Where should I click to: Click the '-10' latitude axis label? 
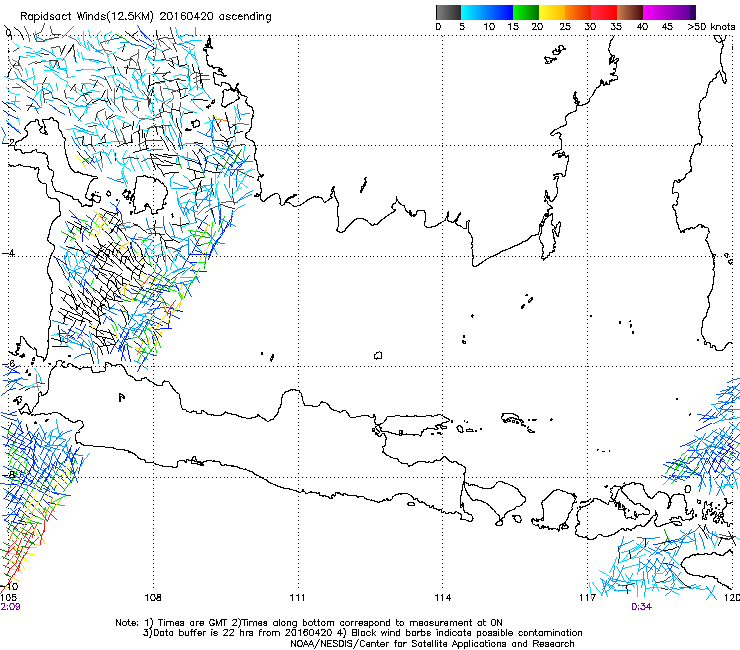pyautogui.click(x=9, y=587)
